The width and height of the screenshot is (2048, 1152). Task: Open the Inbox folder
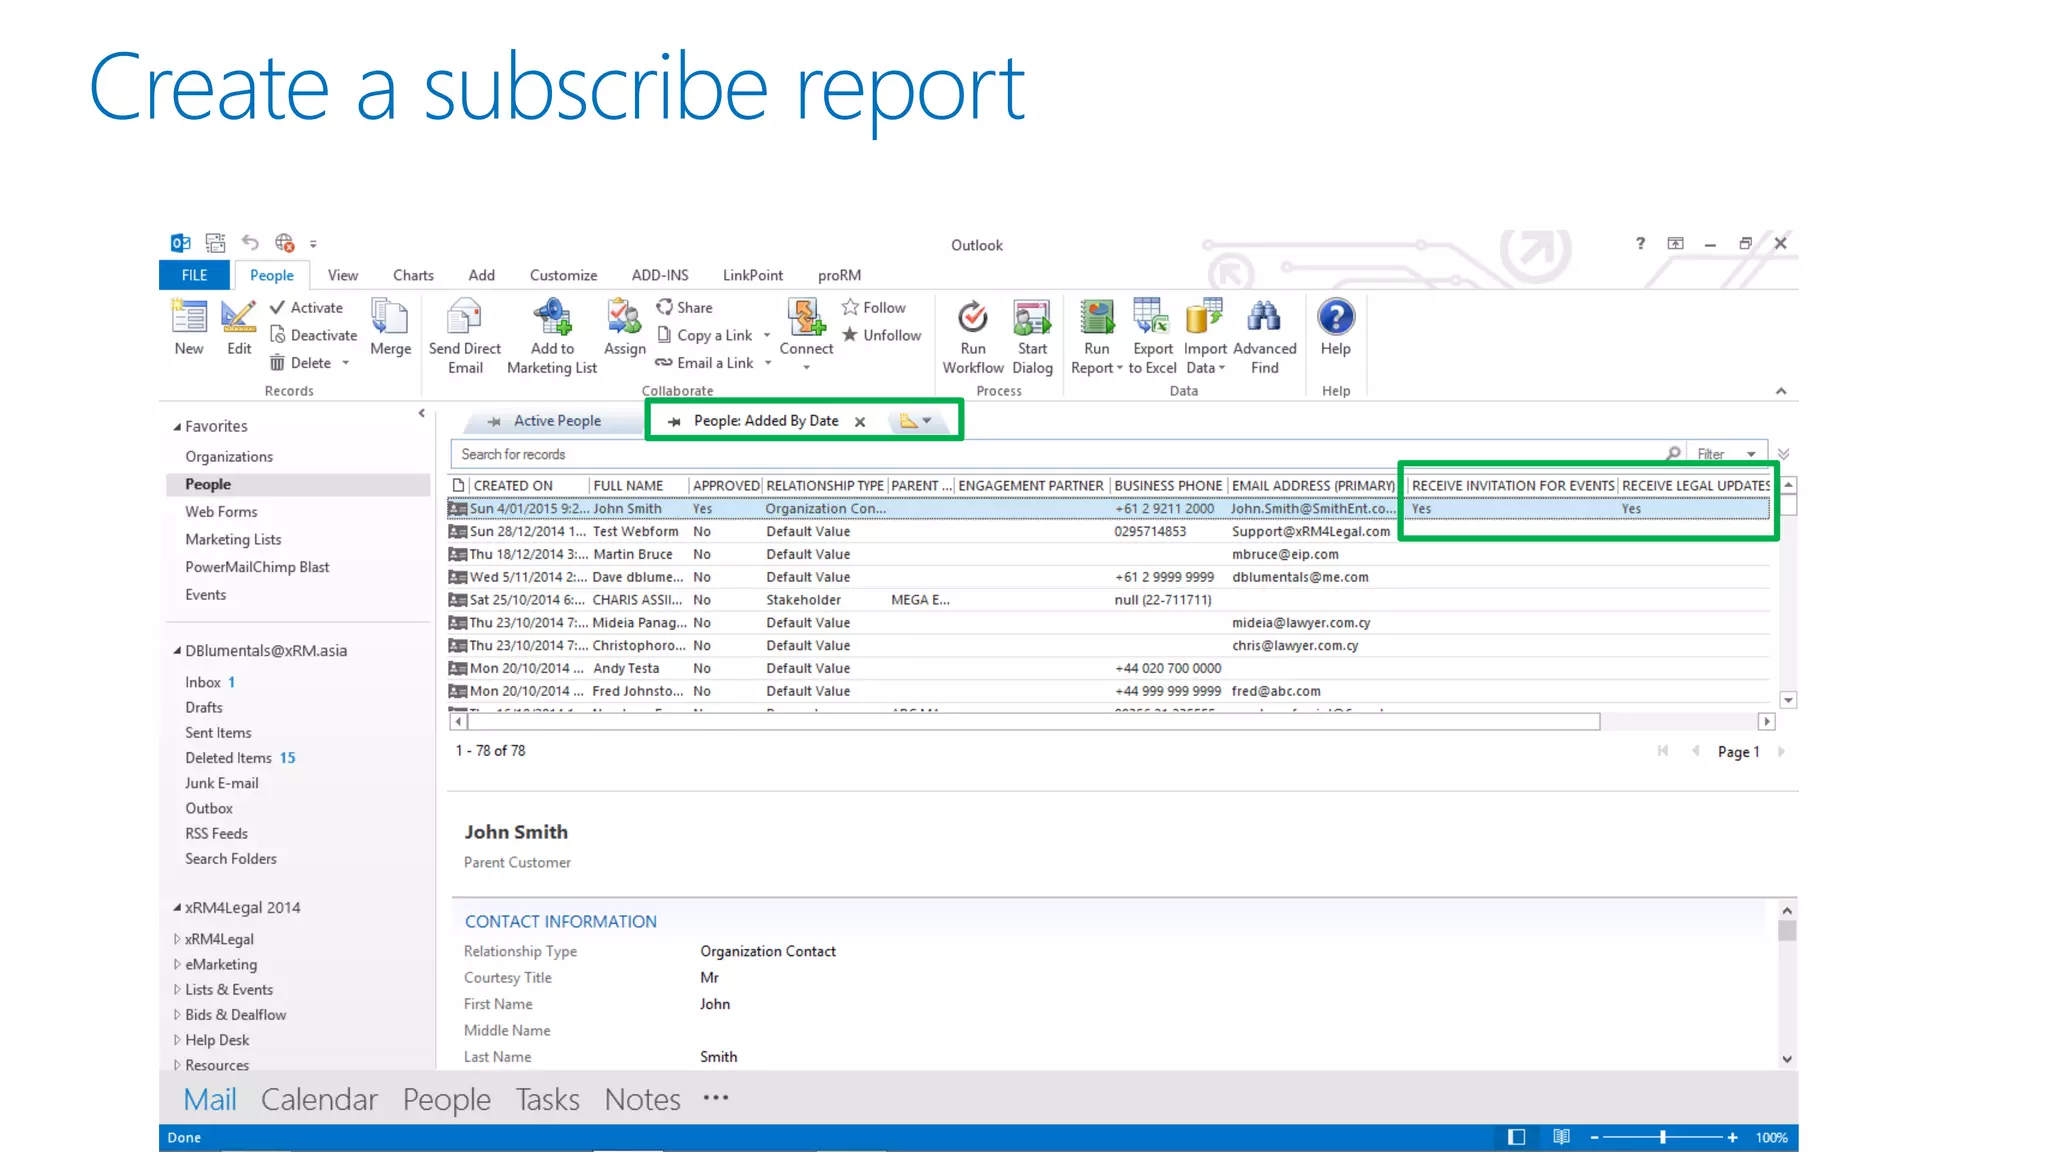203,682
